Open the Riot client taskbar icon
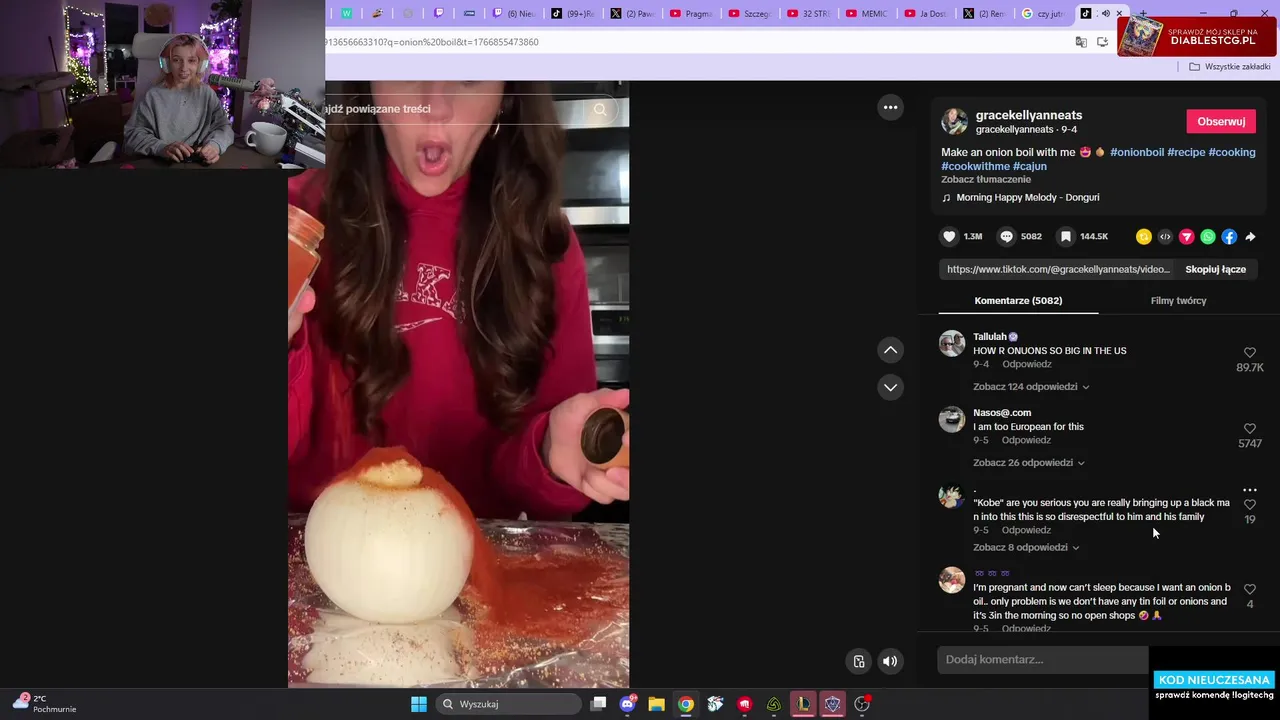Viewport: 1280px width, 720px height. pos(744,704)
